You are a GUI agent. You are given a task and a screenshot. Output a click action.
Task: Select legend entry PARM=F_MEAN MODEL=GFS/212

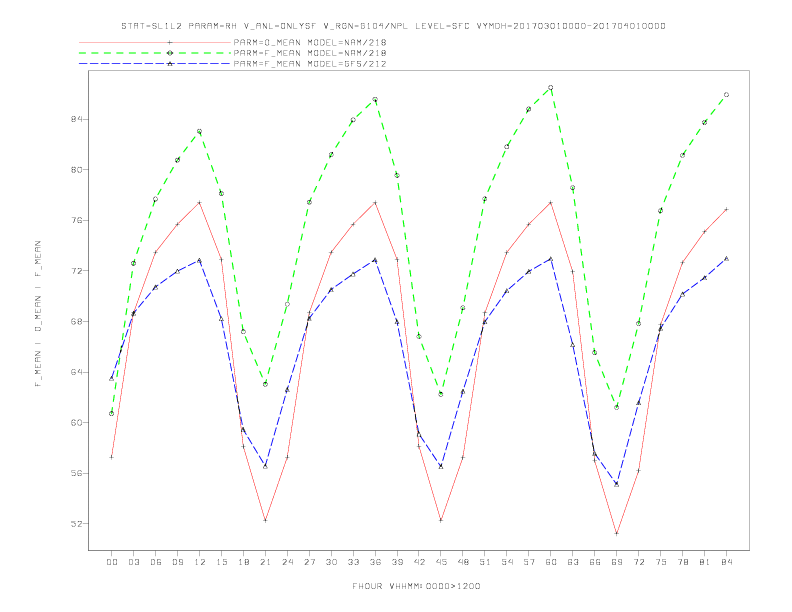click(310, 64)
